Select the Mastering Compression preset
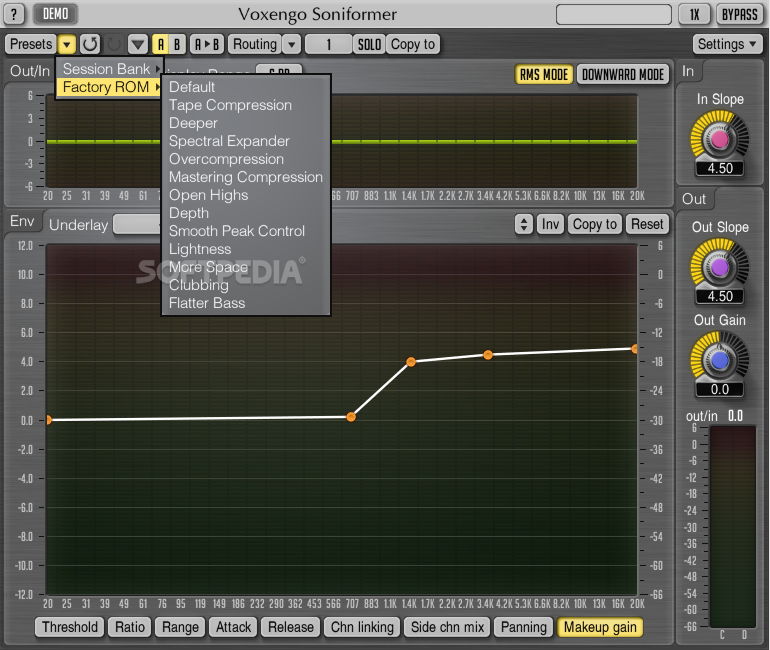The width and height of the screenshot is (770, 650). pyautogui.click(x=246, y=177)
